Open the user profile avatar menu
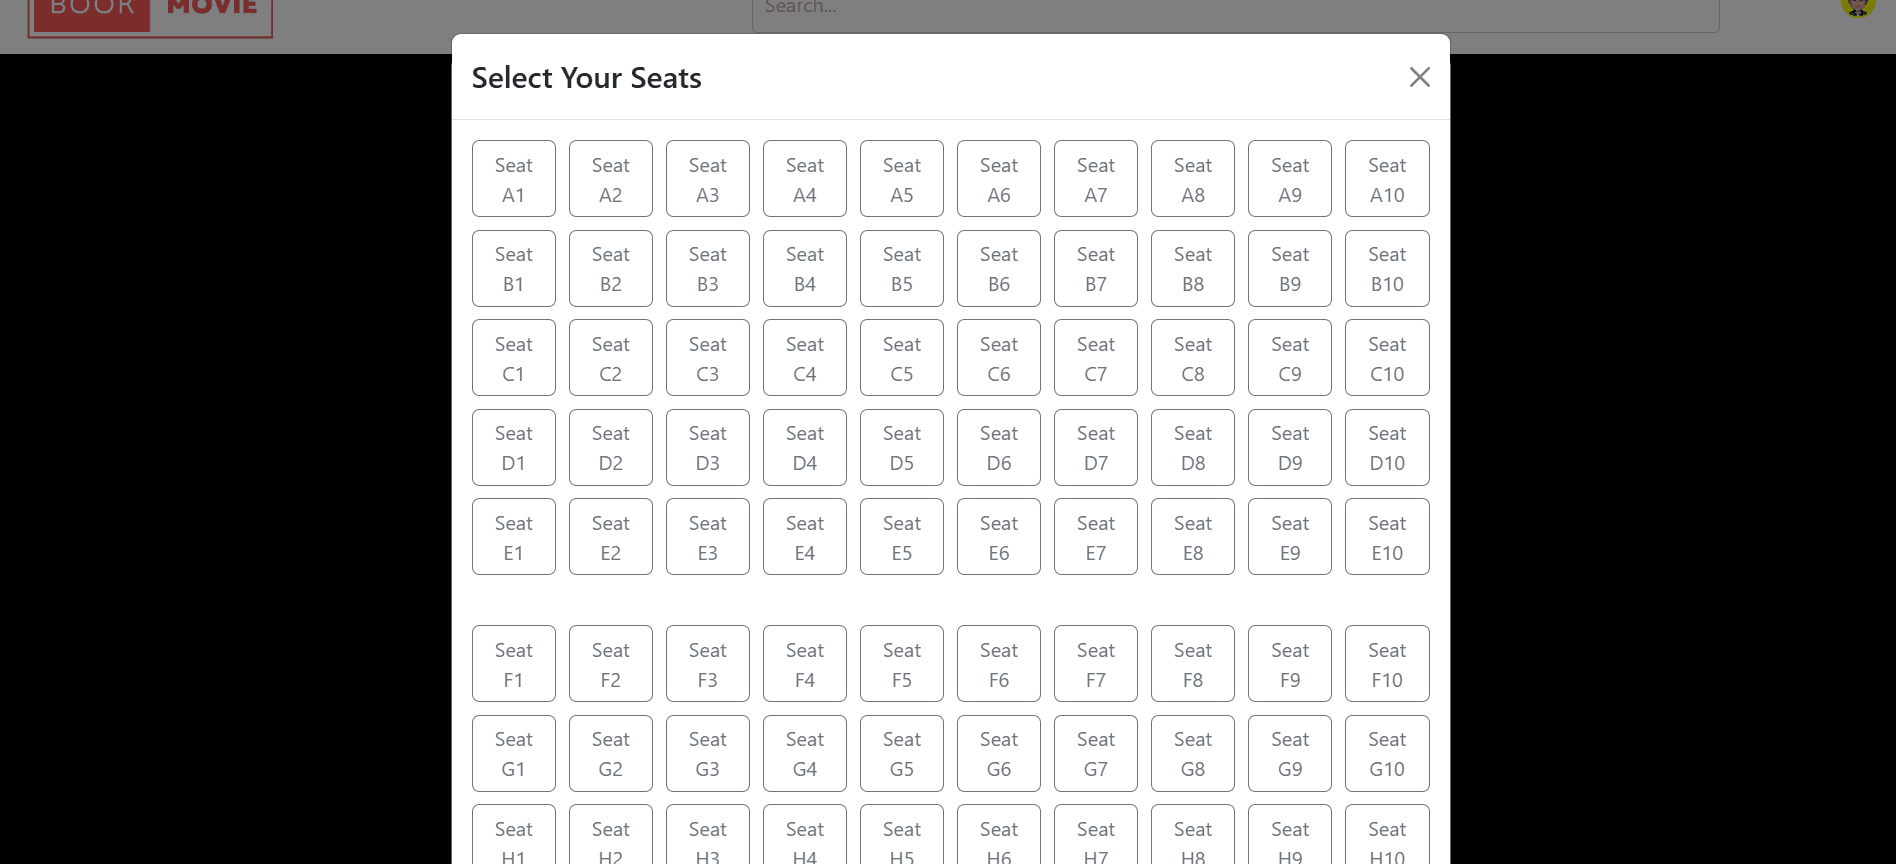Screen dimensions: 1896x864 [1857, 7]
